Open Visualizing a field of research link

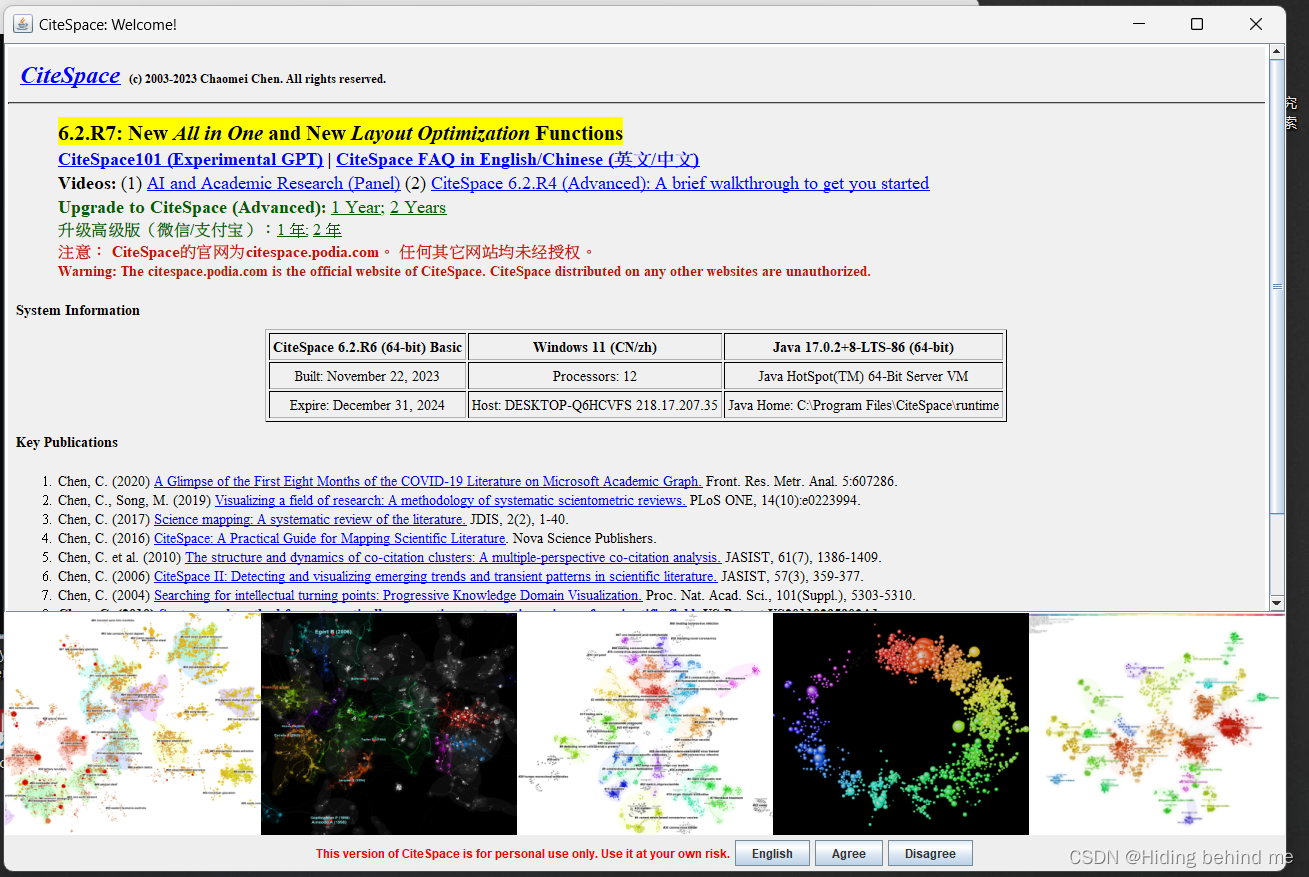[450, 500]
